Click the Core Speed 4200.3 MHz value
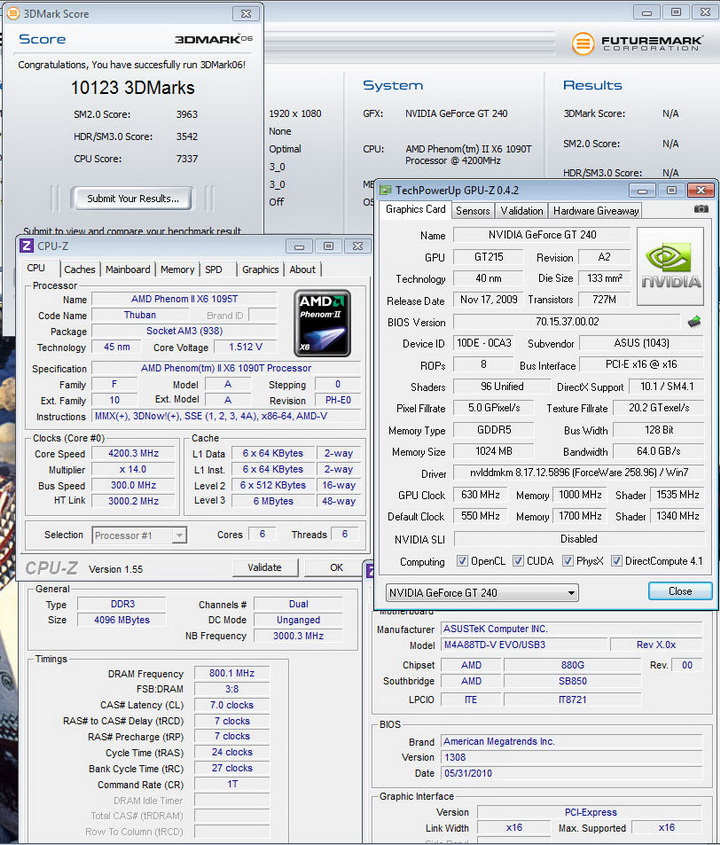Screen dimensions: 720x845 click(133, 454)
